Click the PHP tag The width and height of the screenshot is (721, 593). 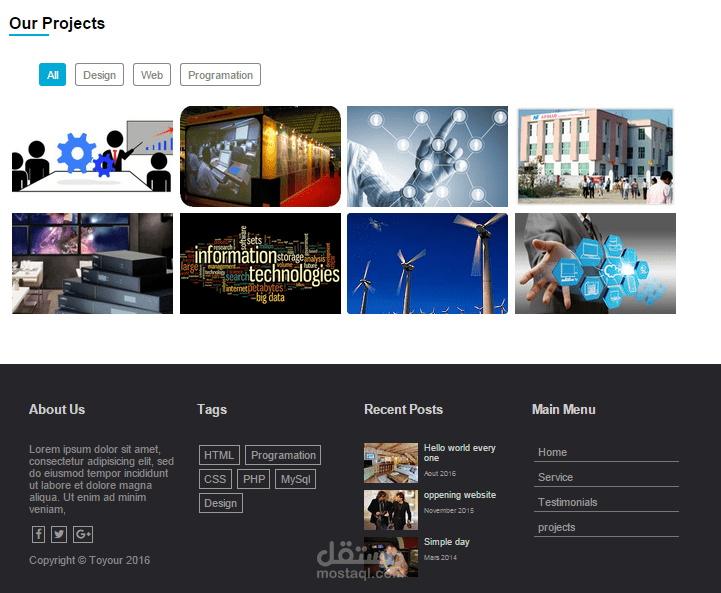(x=254, y=479)
